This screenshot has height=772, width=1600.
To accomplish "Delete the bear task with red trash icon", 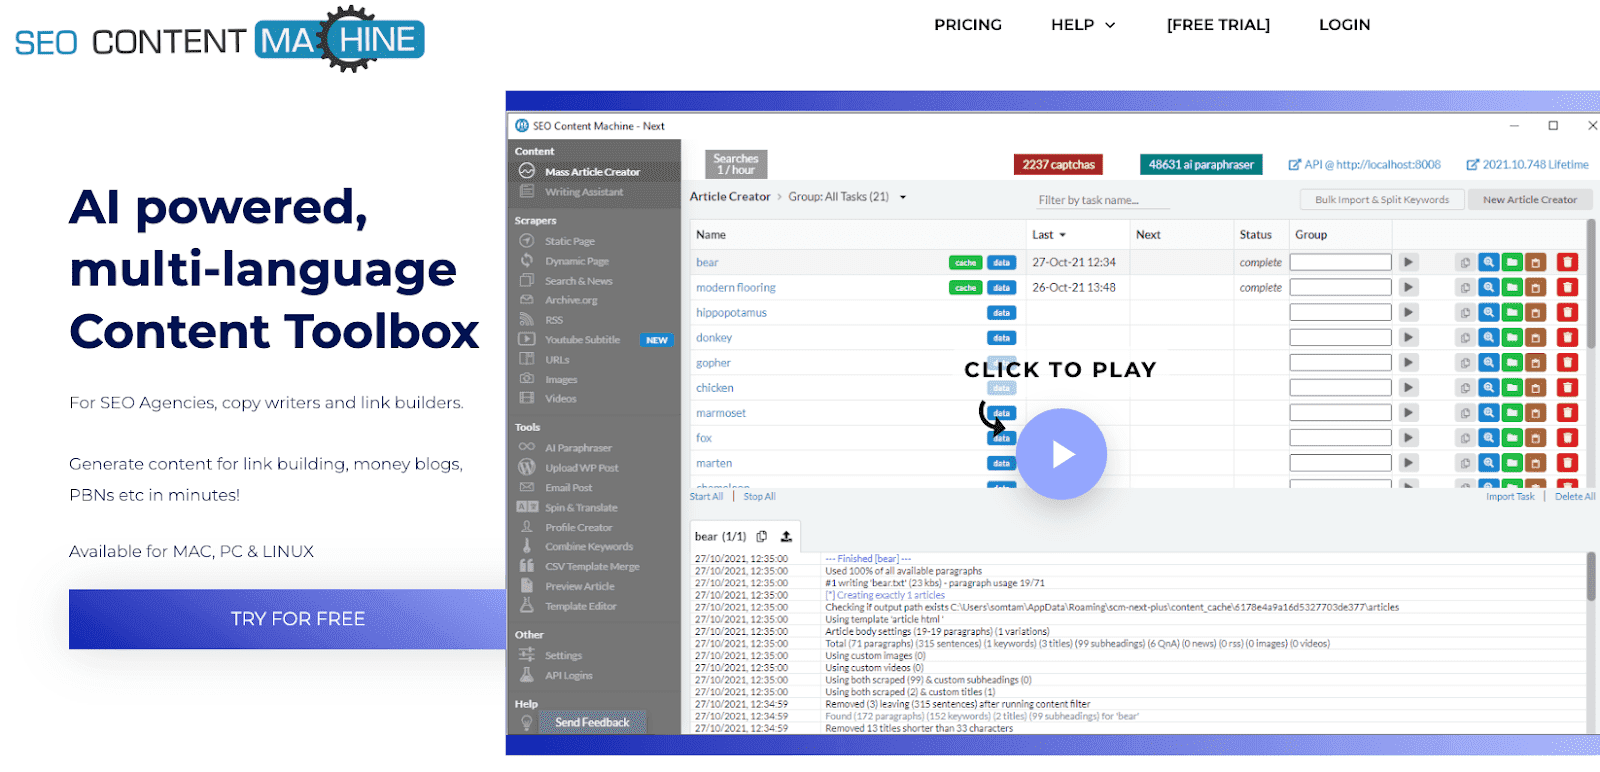I will (x=1567, y=262).
